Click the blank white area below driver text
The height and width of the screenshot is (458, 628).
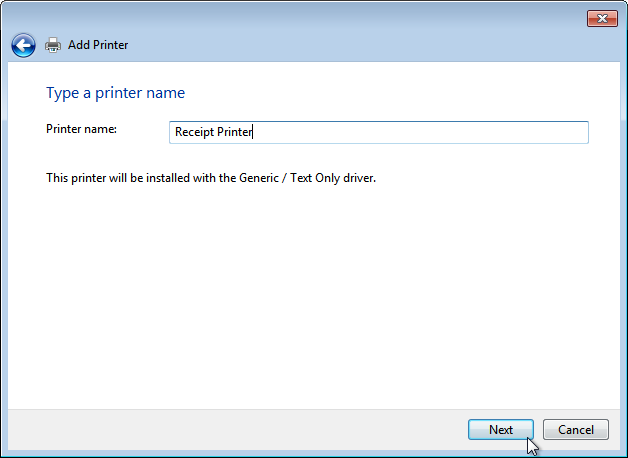pos(312,296)
